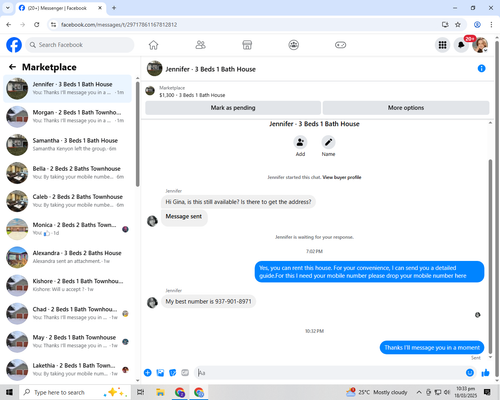Click Mark as pending button
Viewport: 500px width, 400px height.
(x=233, y=108)
